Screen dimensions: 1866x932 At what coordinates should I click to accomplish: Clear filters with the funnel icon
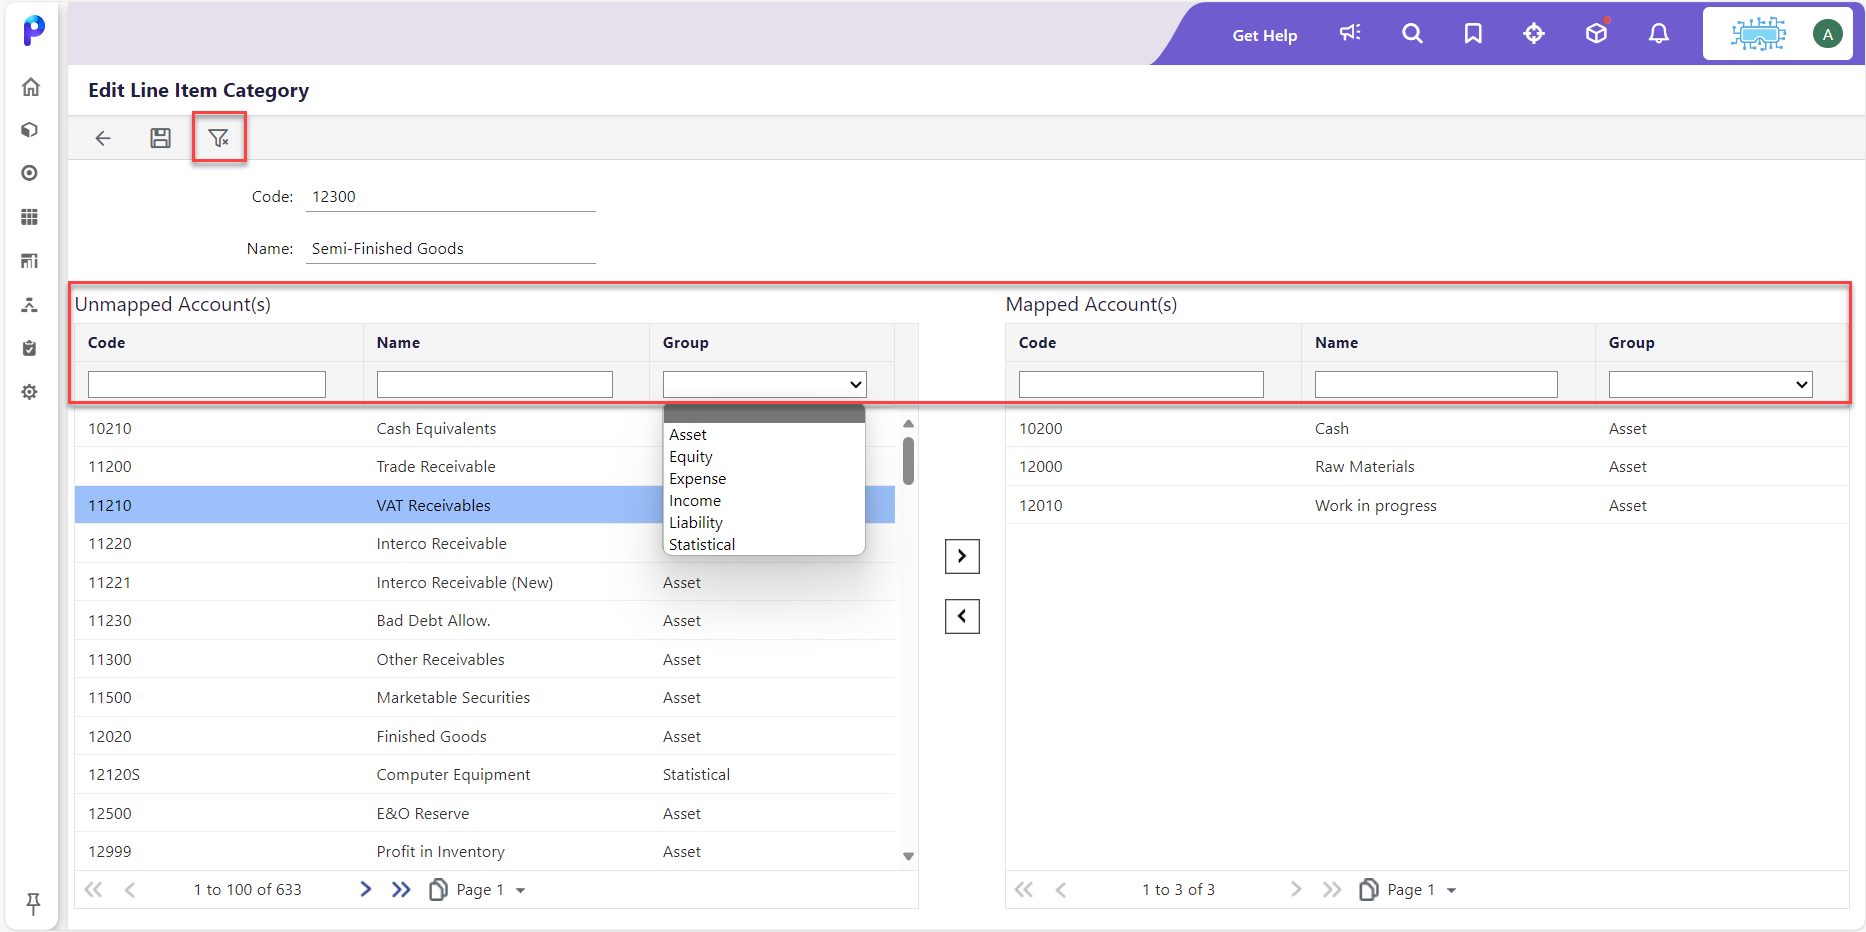218,138
